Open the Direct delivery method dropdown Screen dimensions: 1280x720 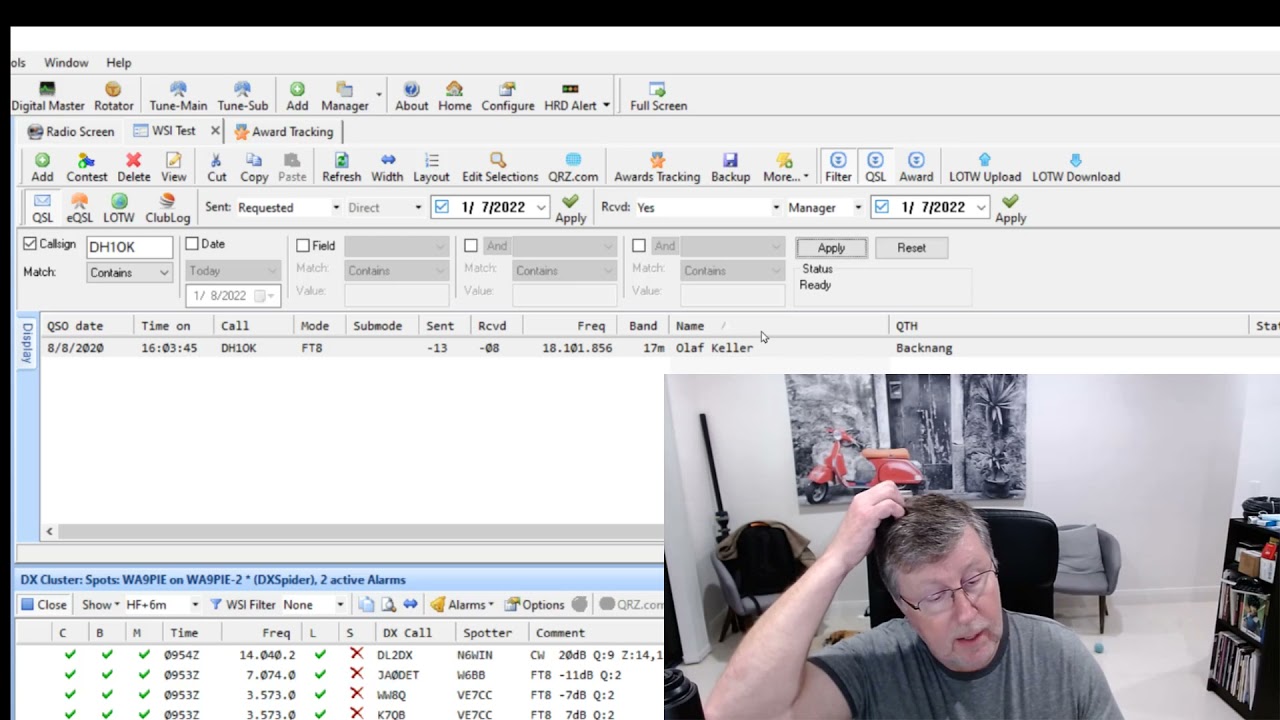(x=385, y=208)
